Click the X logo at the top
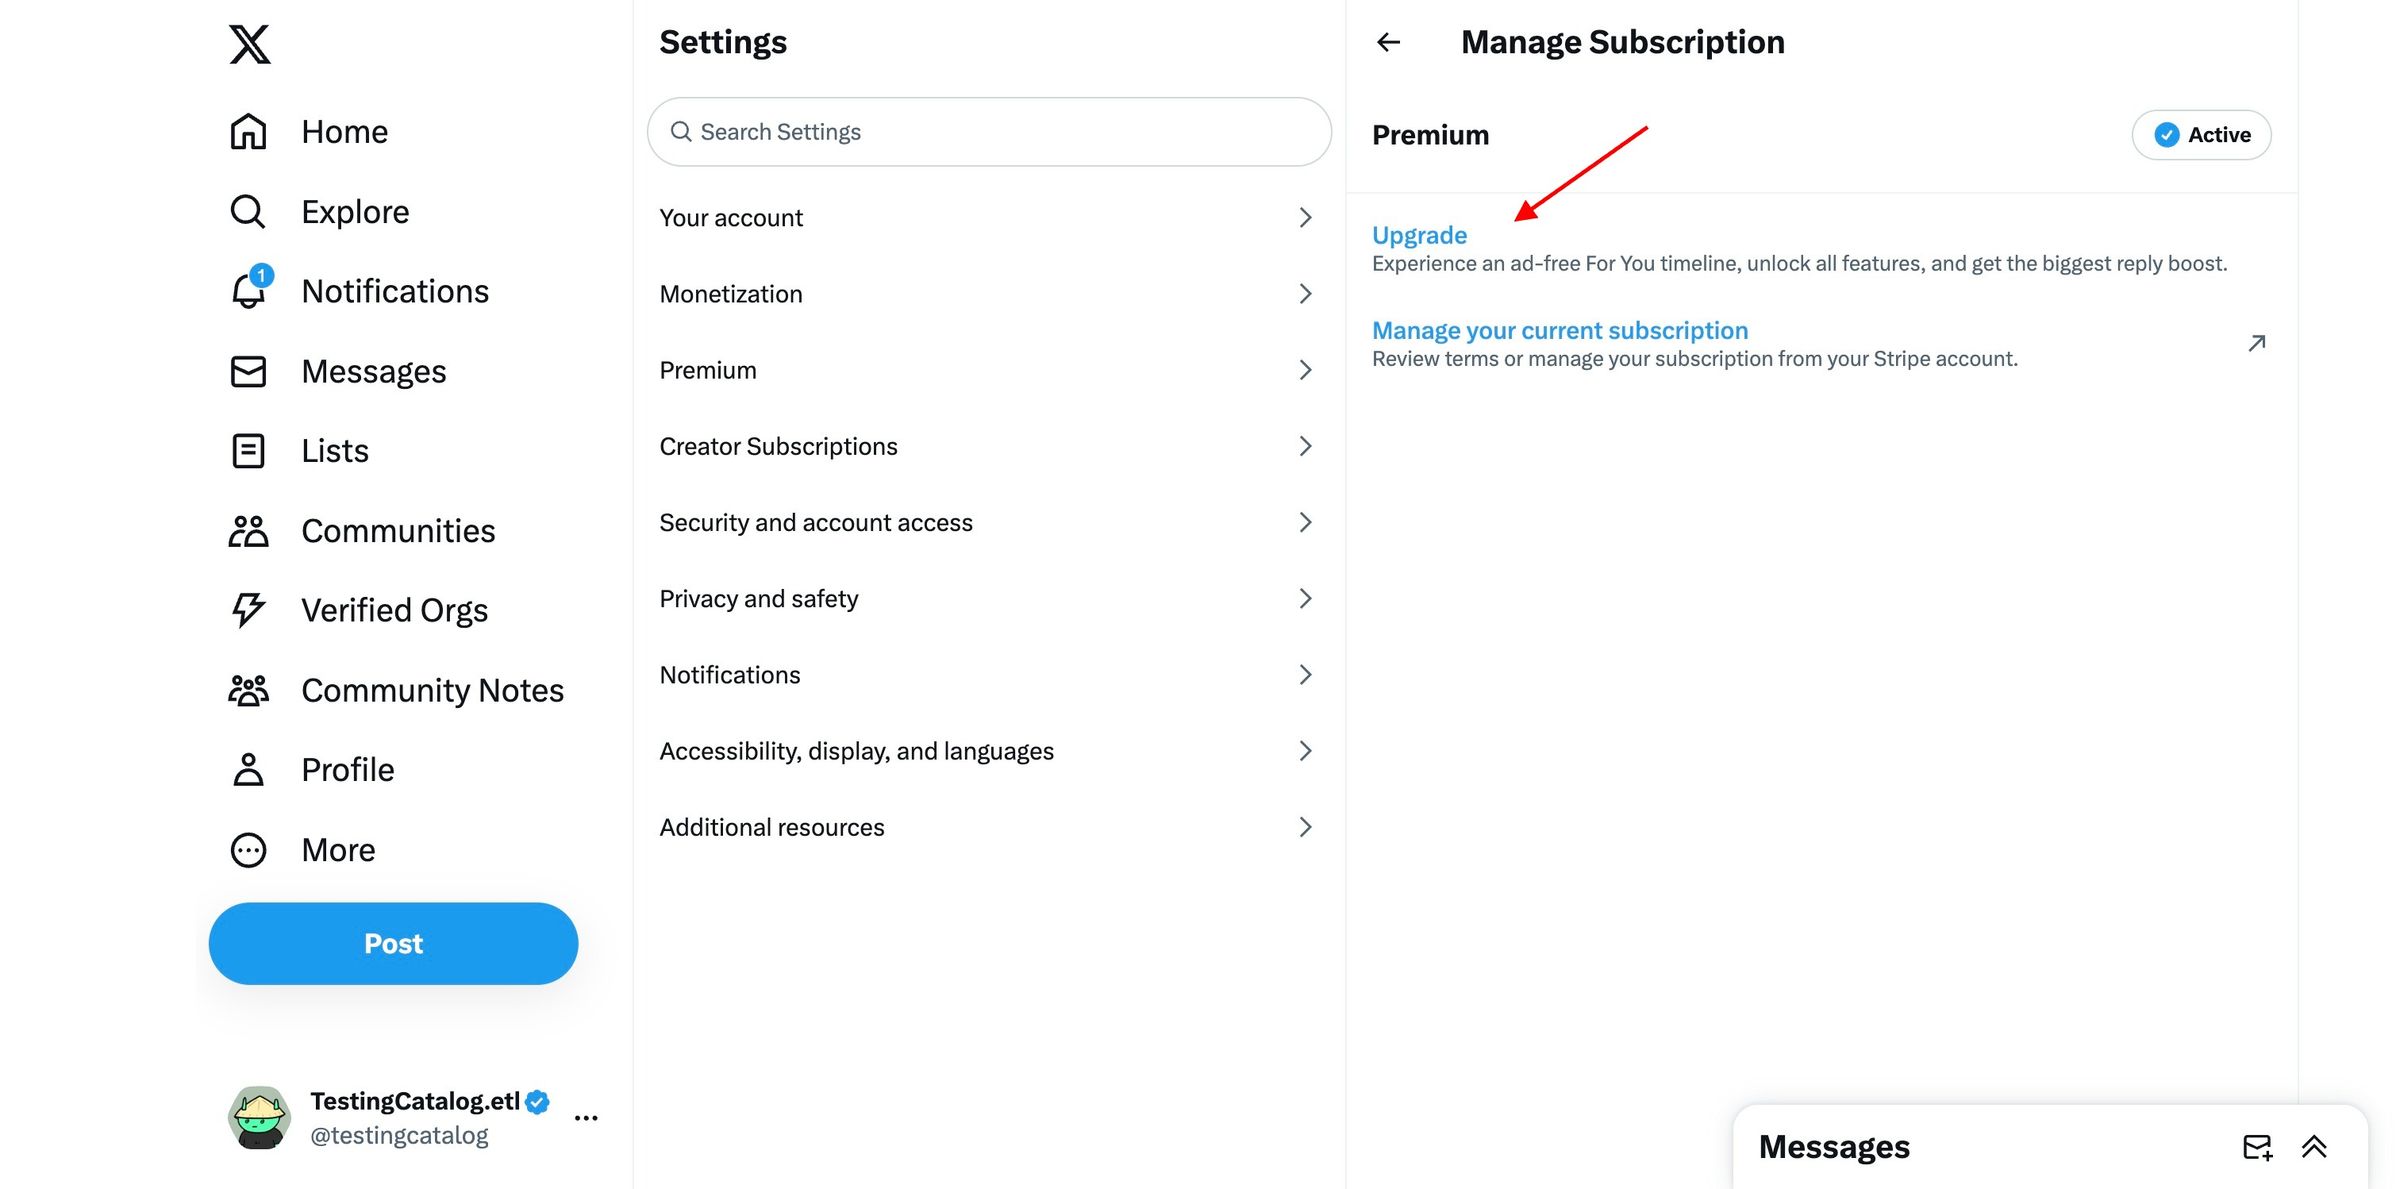 (x=249, y=44)
